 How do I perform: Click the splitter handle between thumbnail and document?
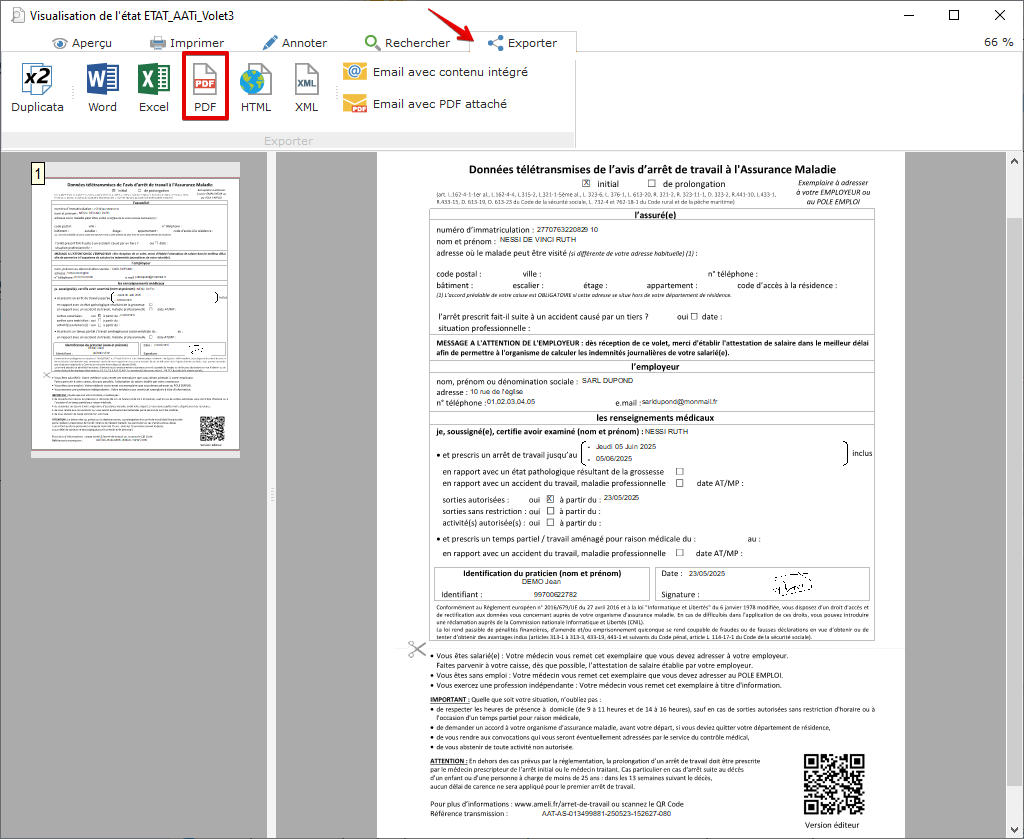(x=271, y=495)
